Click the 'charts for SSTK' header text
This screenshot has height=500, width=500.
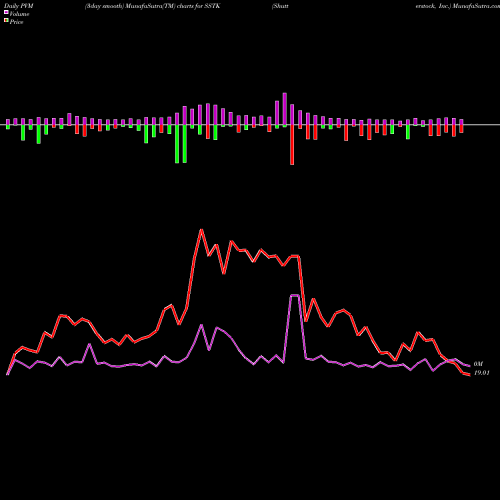point(199,6)
